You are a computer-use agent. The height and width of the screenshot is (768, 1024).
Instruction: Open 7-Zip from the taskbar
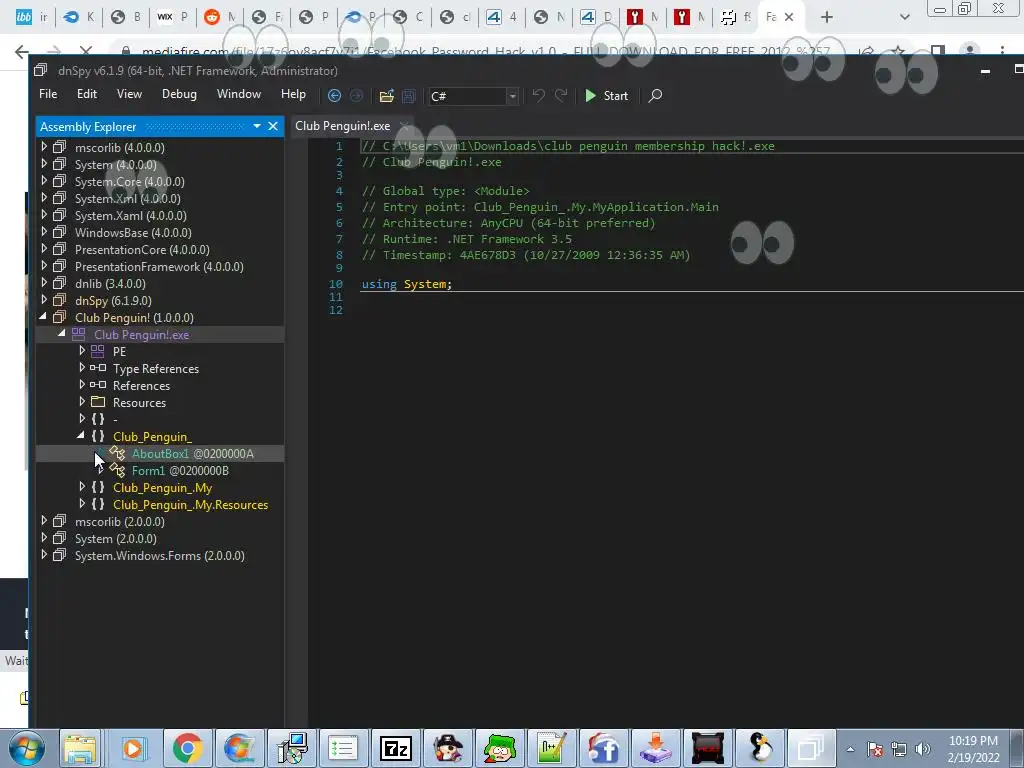[x=396, y=748]
